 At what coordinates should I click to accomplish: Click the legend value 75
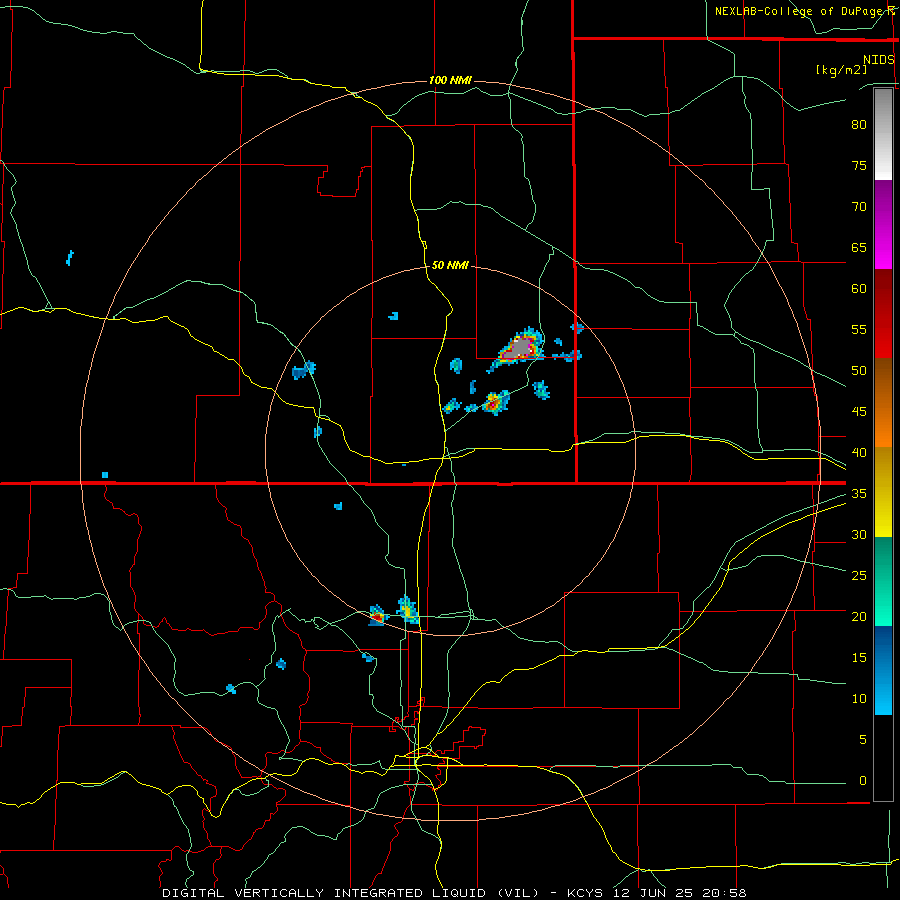pos(859,165)
